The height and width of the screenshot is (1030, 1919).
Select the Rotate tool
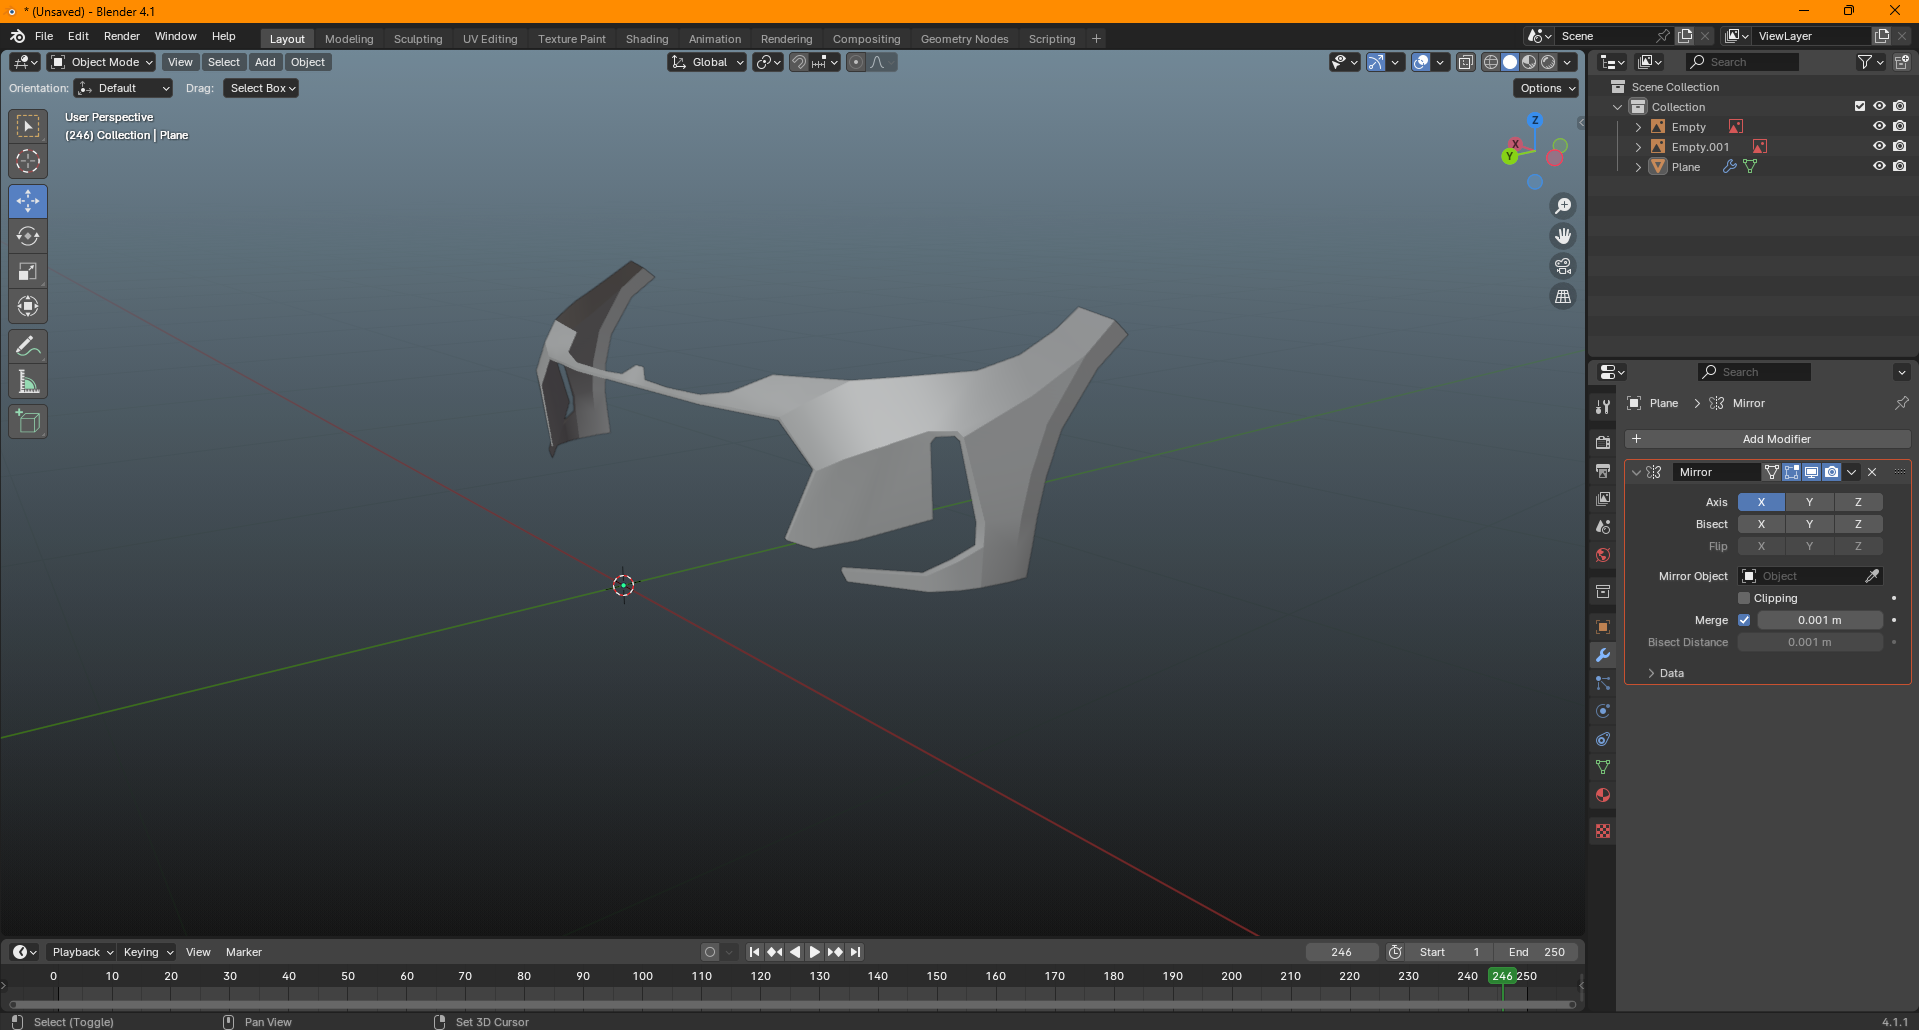pyautogui.click(x=28, y=236)
